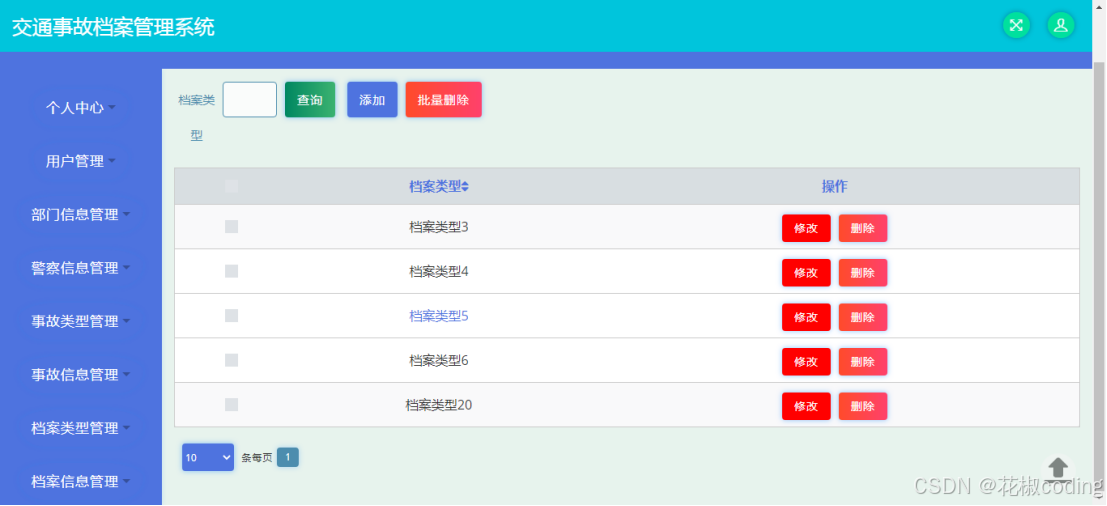
Task: Select the 档案类型6 cell text
Action: click(x=438, y=361)
